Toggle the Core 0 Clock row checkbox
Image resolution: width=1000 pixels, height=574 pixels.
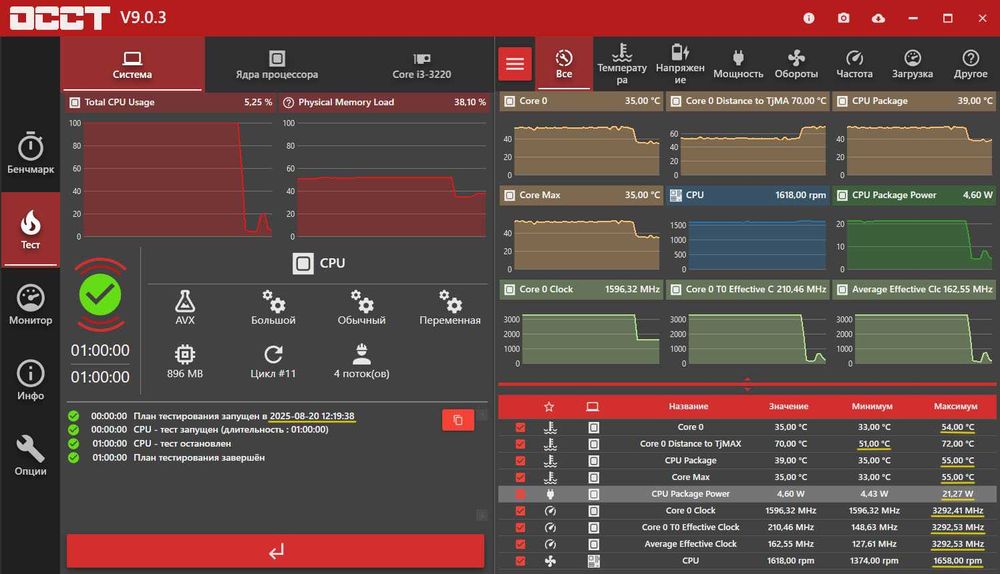(520, 511)
